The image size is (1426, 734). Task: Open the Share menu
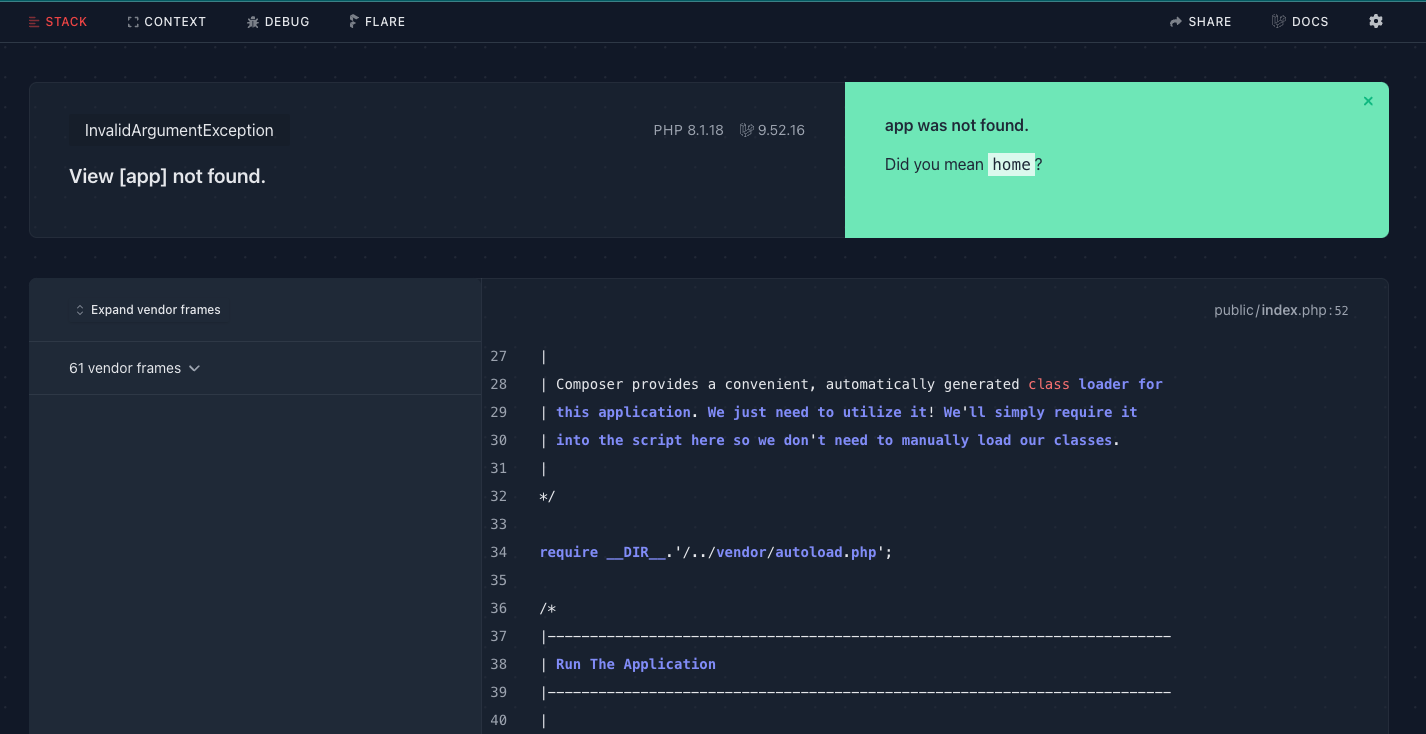[x=1201, y=21]
